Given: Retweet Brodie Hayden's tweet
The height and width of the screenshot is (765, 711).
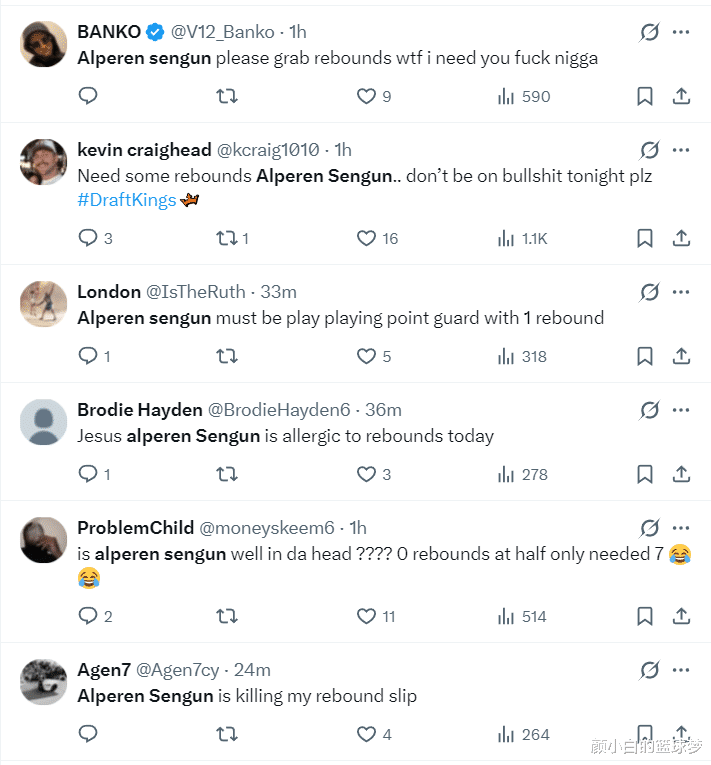Looking at the screenshot, I should (x=227, y=474).
